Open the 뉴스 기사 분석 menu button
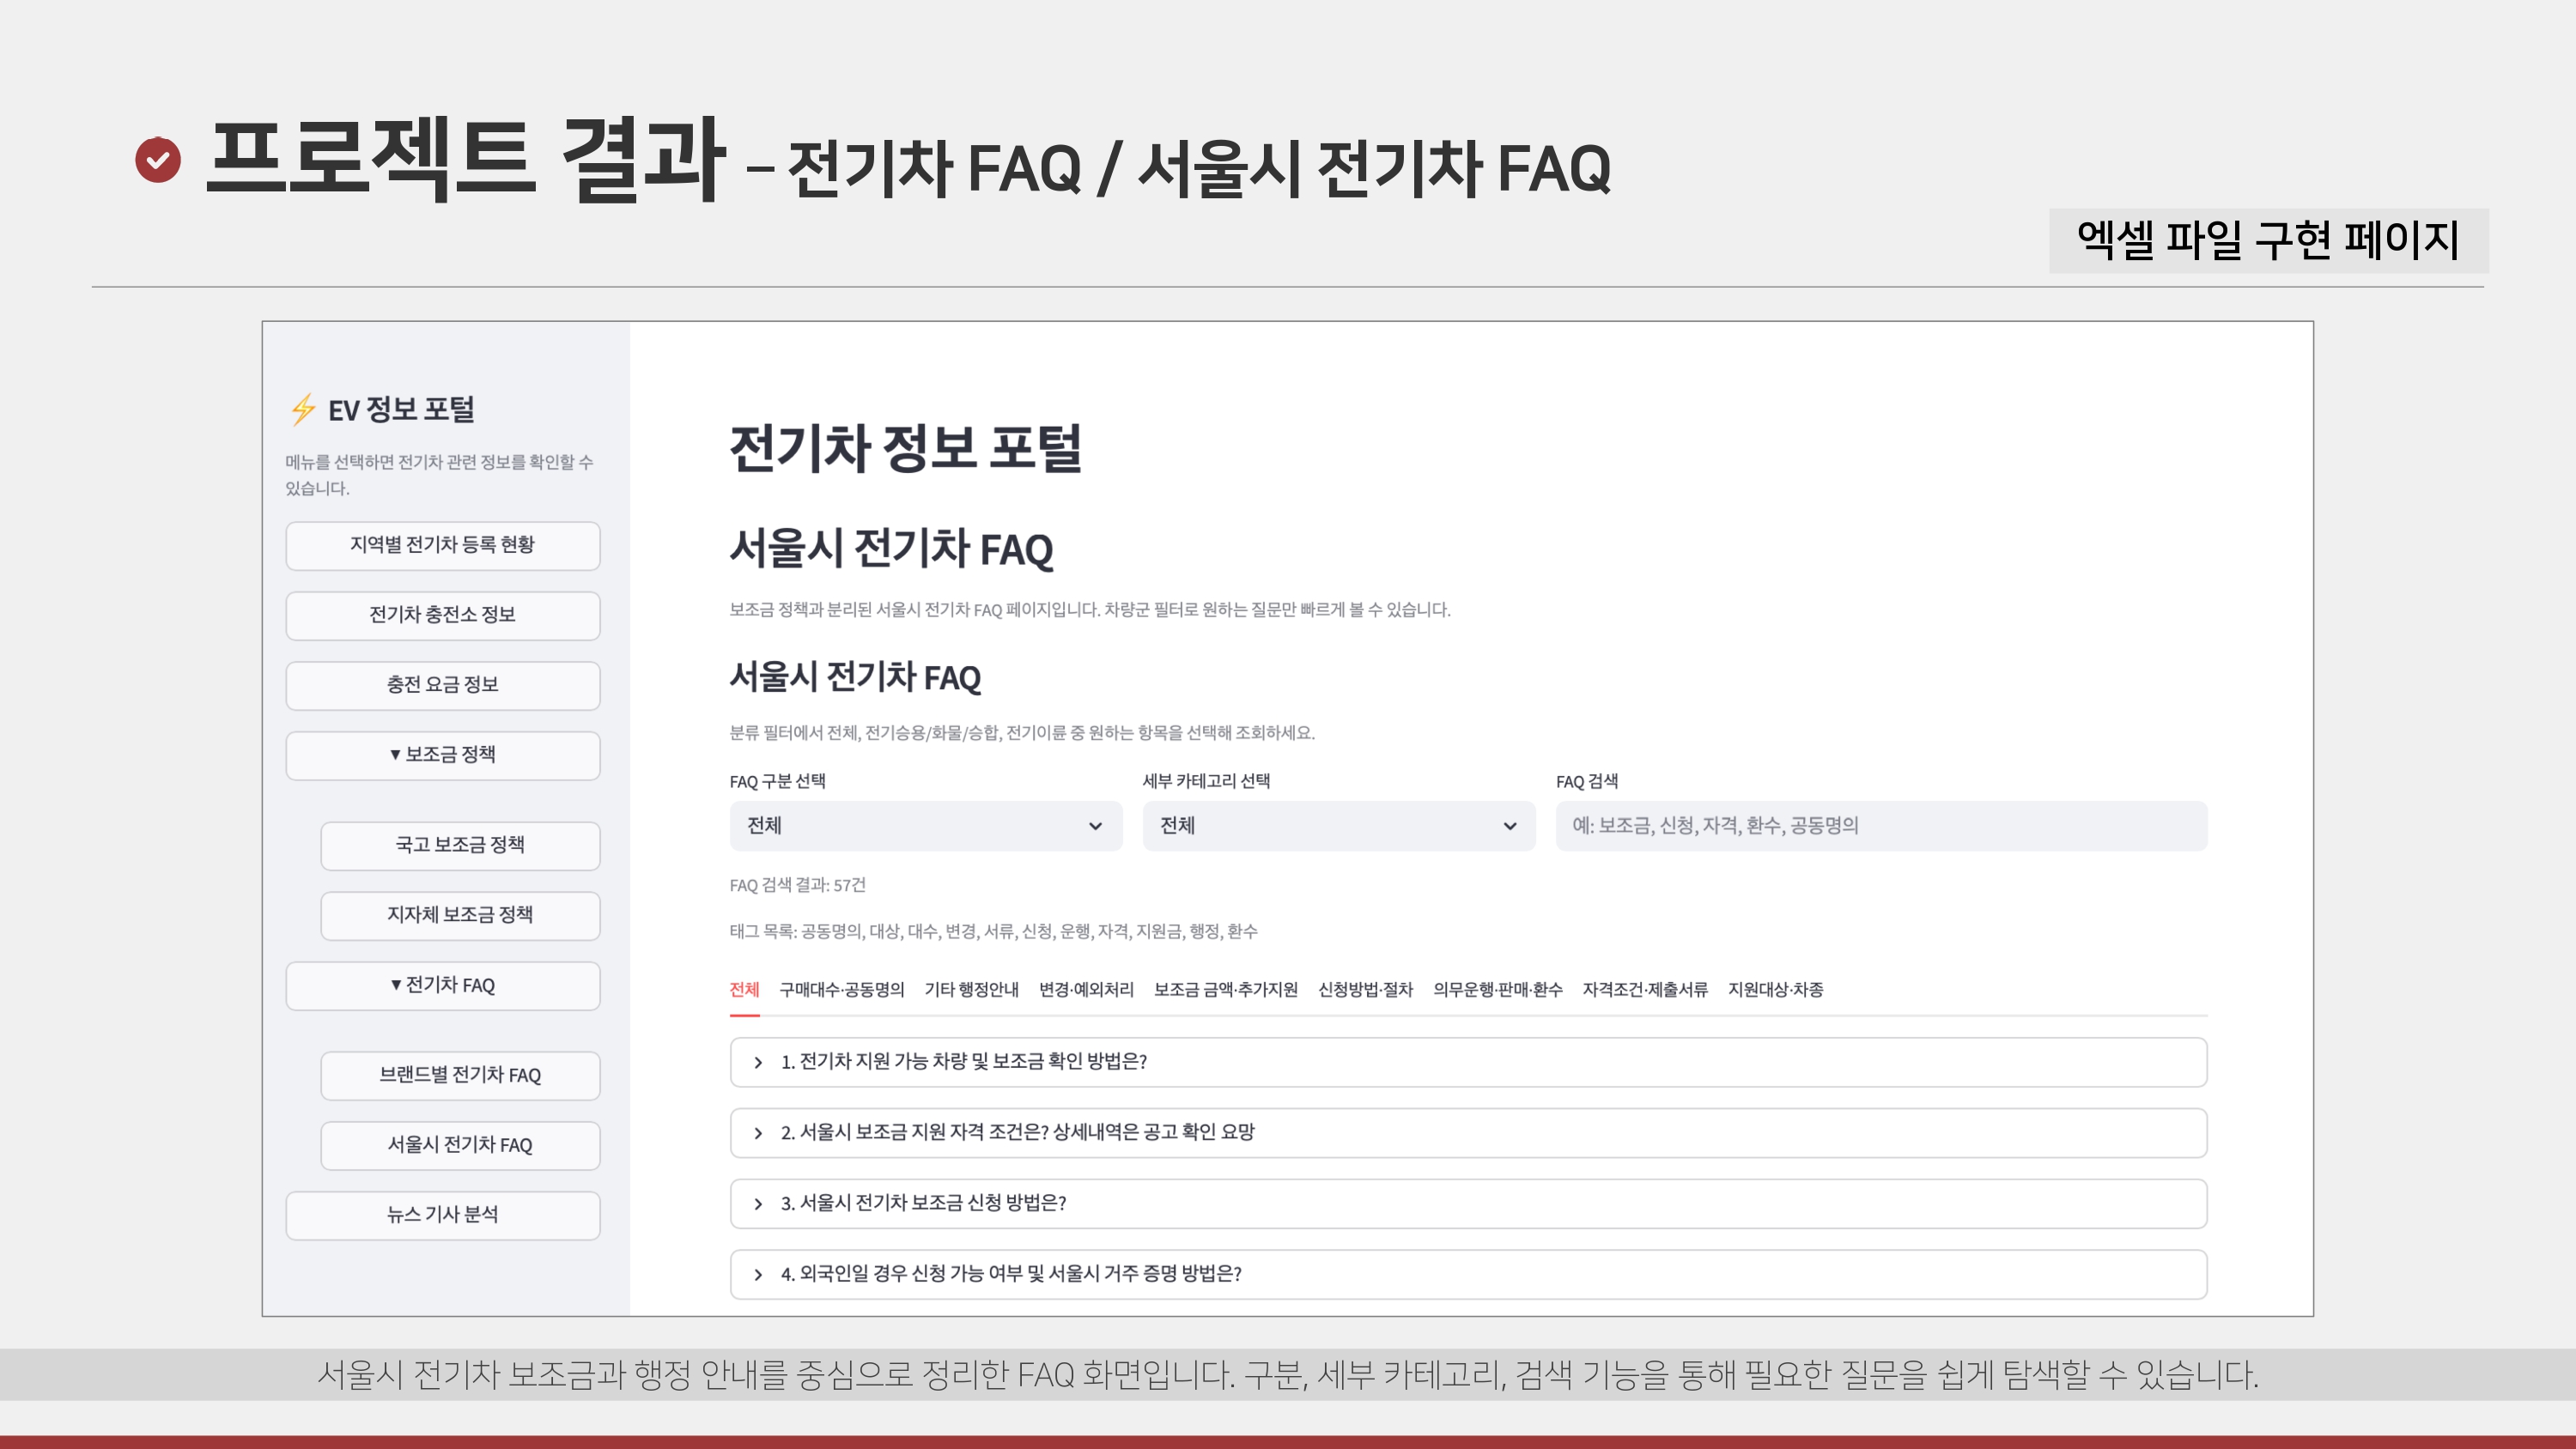Screen dimensions: 2576x1449 [442, 1215]
